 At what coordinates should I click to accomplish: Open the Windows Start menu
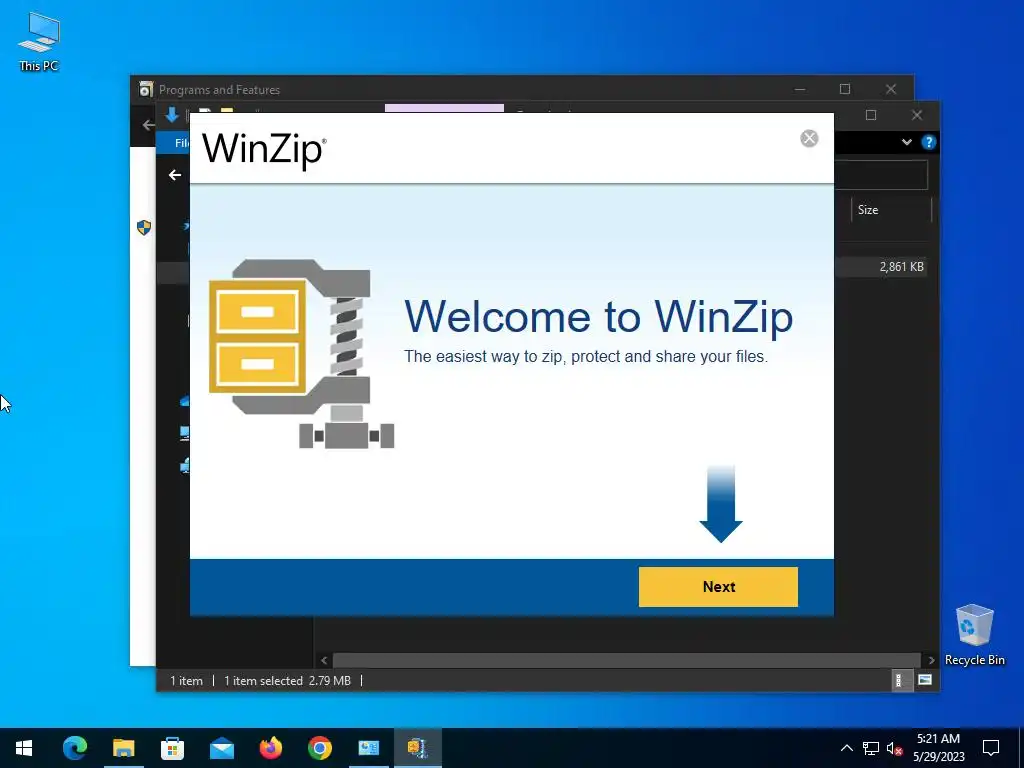tap(24, 748)
